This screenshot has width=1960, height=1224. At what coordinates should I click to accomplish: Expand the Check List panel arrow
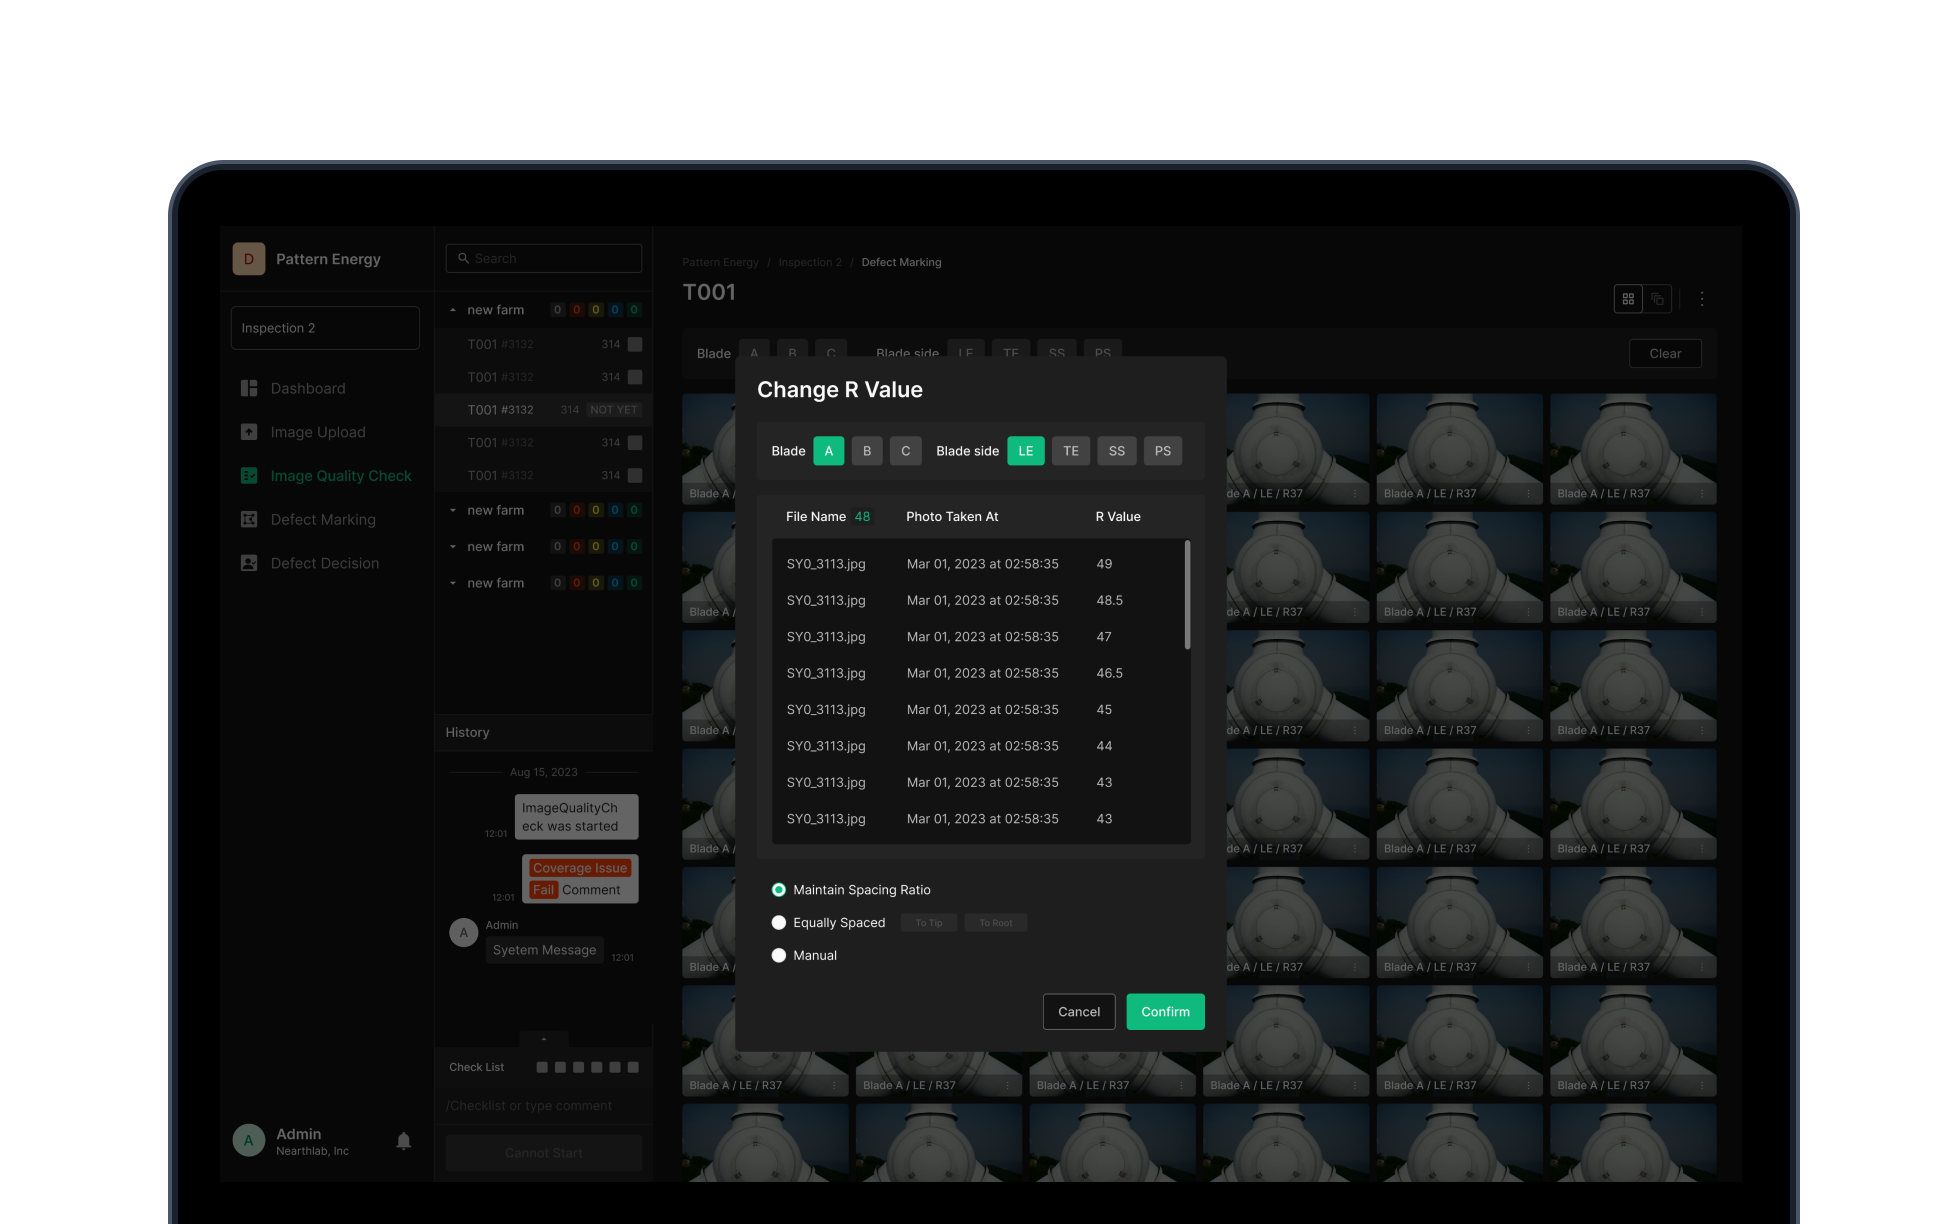coord(543,1038)
